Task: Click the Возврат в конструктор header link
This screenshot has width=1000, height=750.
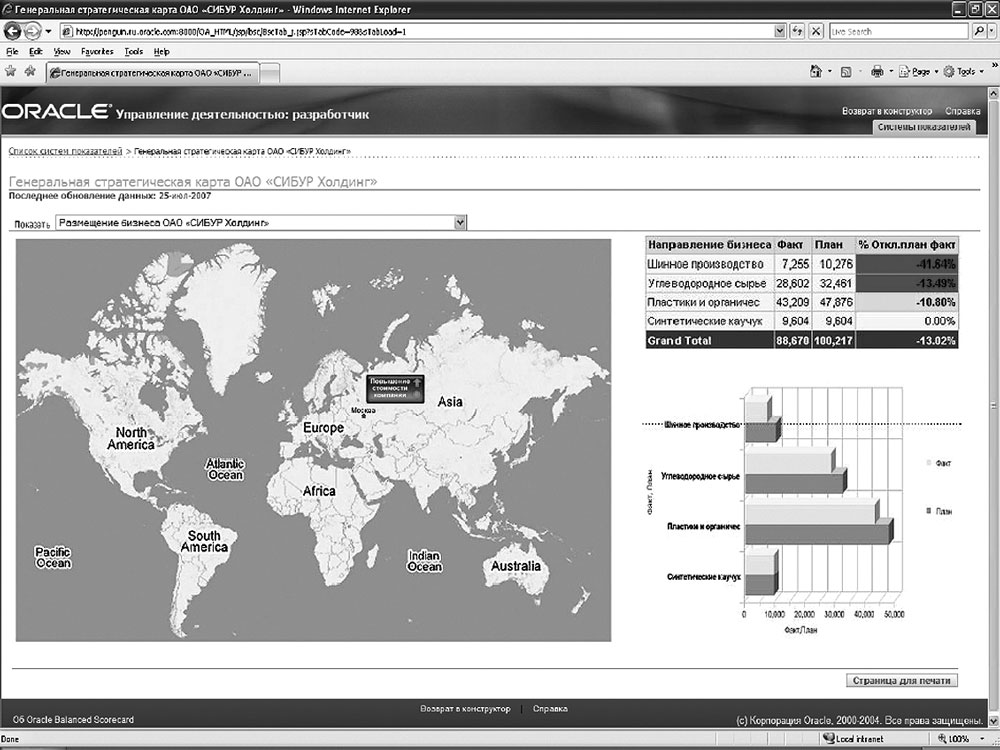Action: point(886,111)
